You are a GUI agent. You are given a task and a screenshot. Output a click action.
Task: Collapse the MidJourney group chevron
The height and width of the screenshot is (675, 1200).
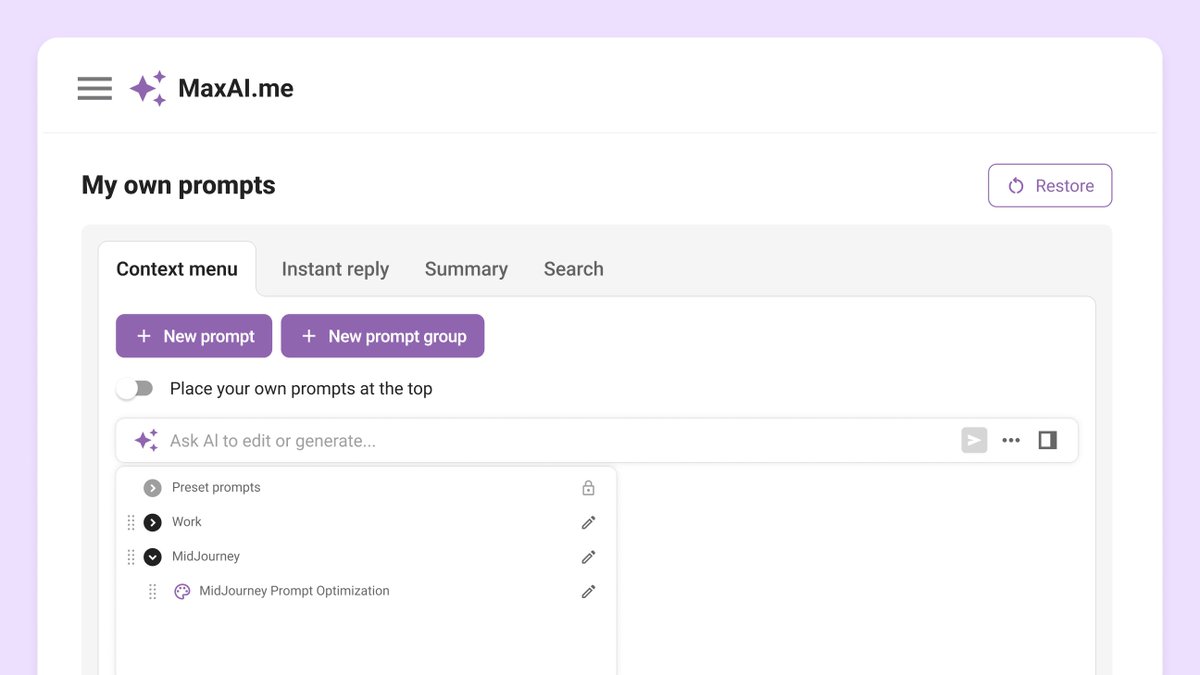point(152,557)
